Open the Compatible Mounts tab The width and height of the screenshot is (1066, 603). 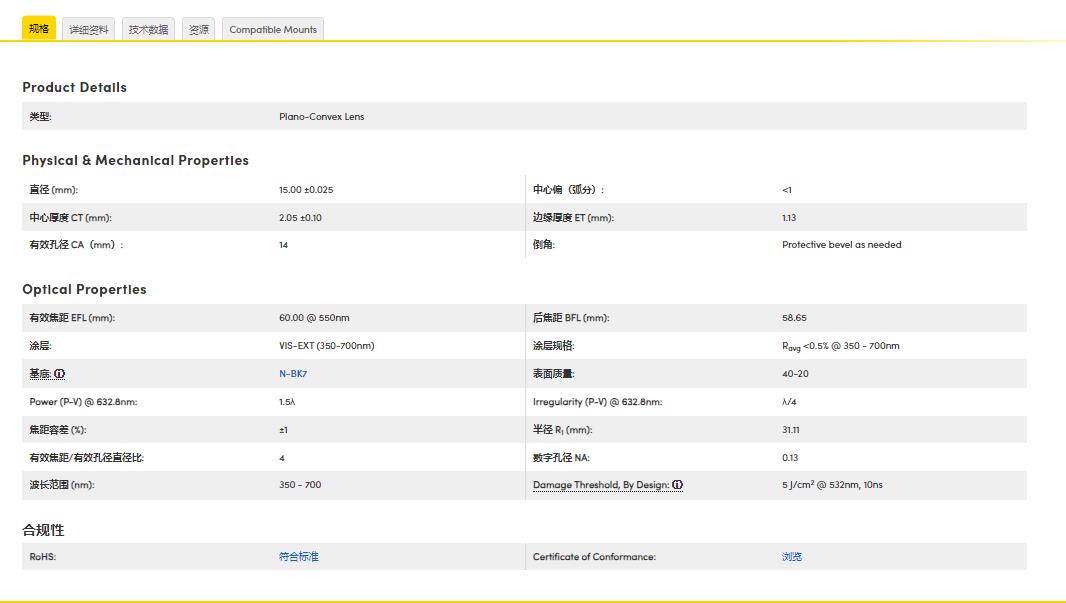[273, 28]
